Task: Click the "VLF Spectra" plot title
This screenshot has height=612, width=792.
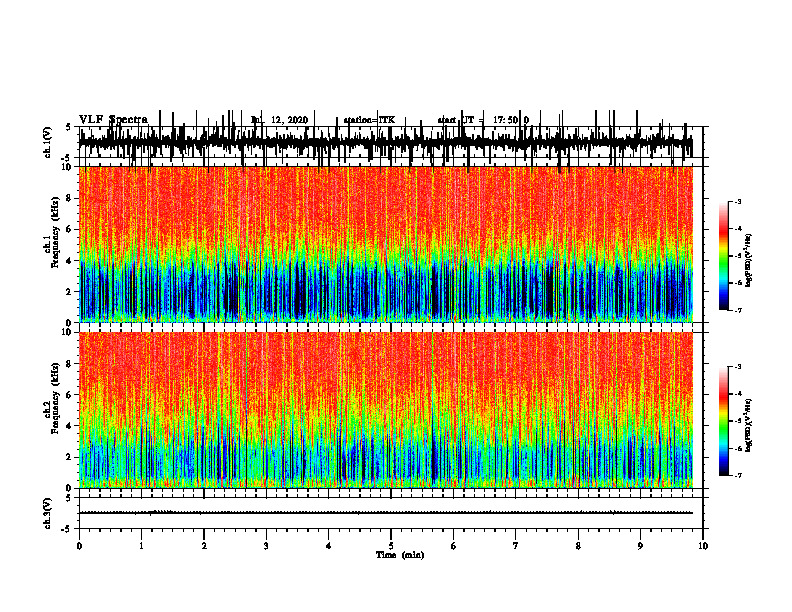Action: tap(113, 120)
